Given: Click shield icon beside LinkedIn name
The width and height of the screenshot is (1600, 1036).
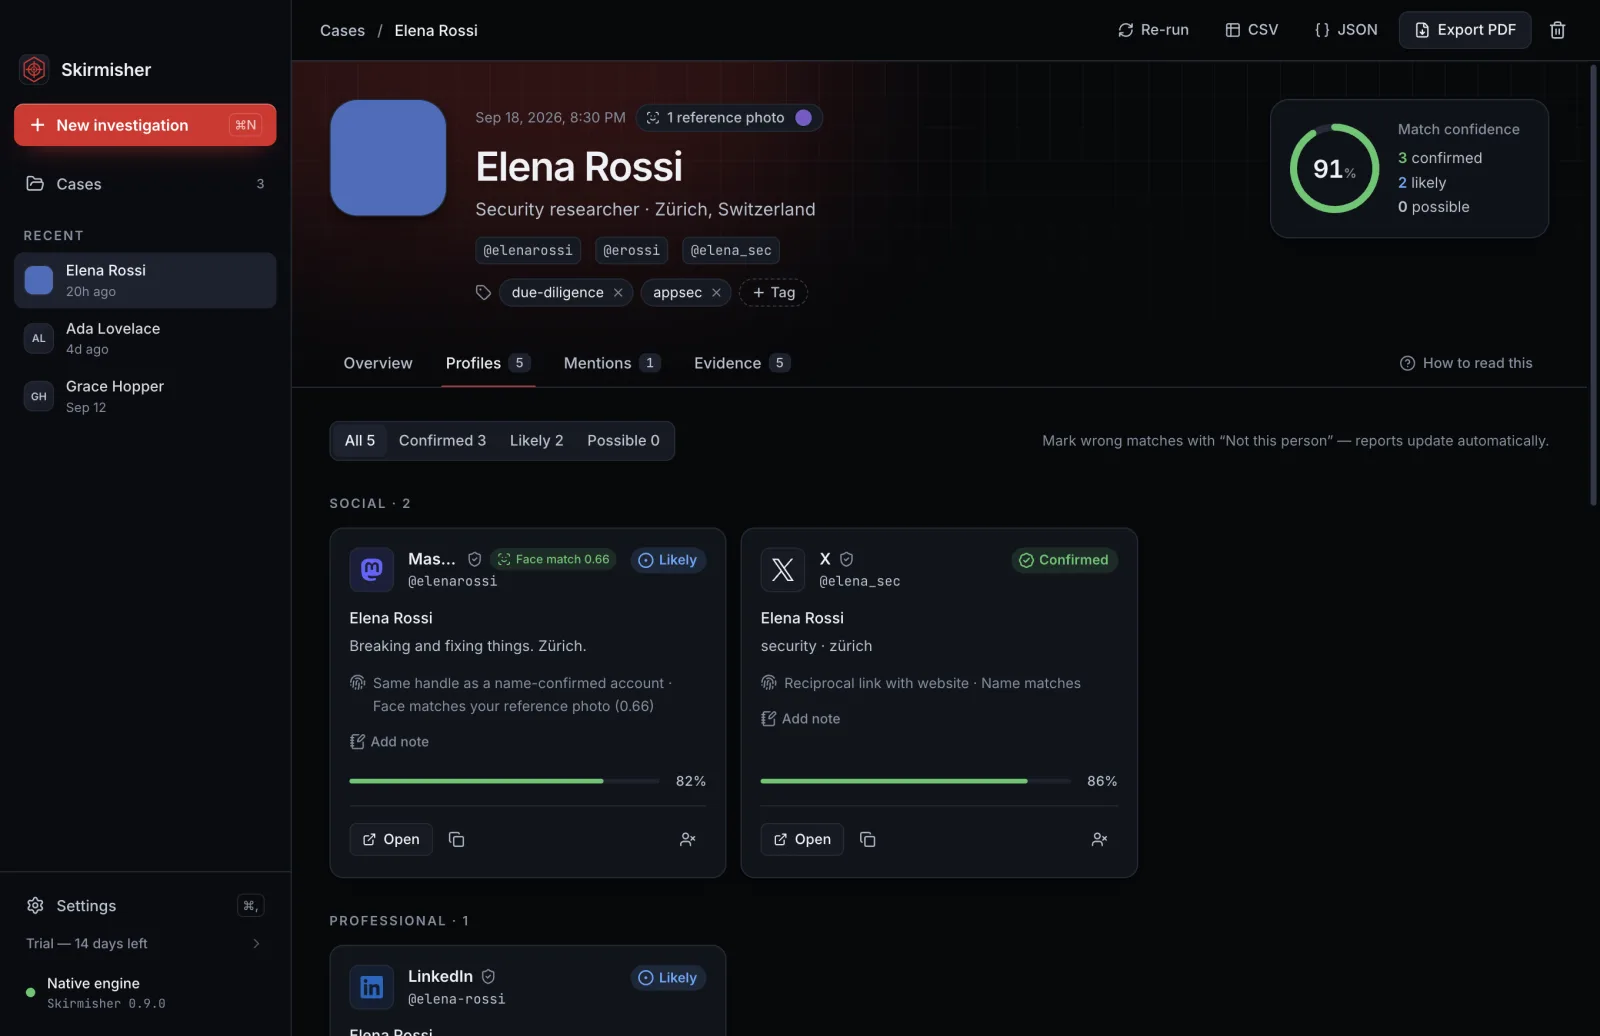Looking at the screenshot, I should tap(488, 976).
